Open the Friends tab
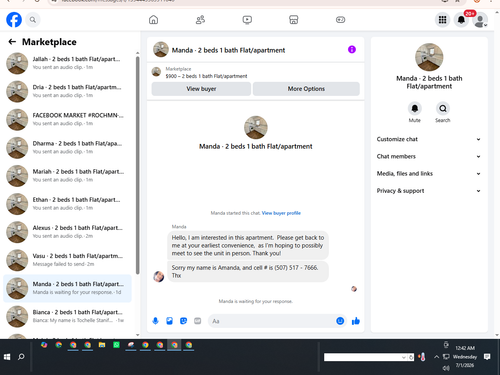The height and width of the screenshot is (375, 500). (x=200, y=20)
